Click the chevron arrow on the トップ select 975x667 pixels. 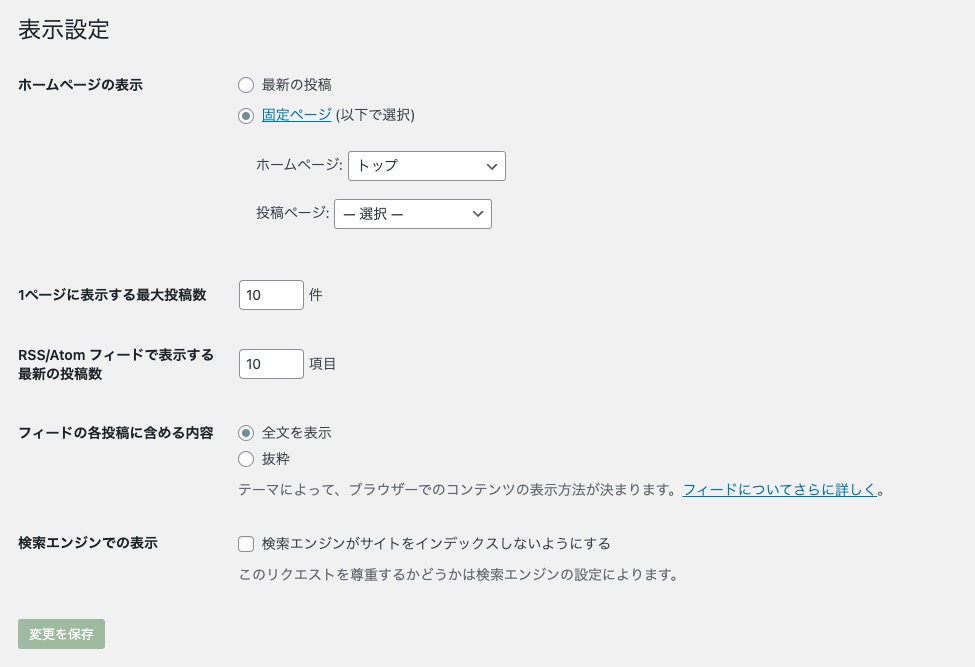coord(491,166)
